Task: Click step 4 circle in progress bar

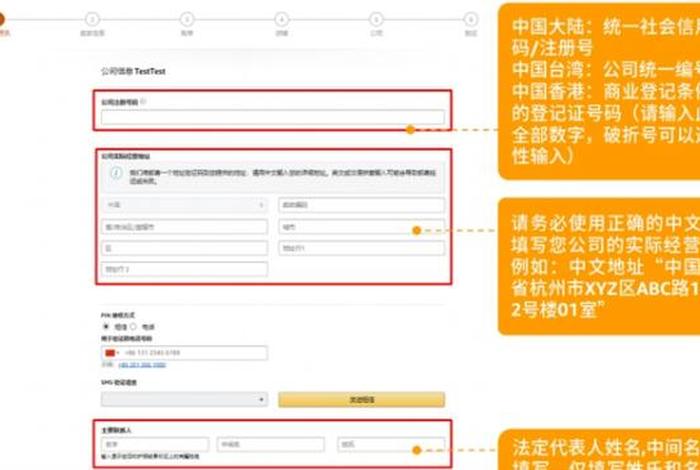Action: pos(281,20)
